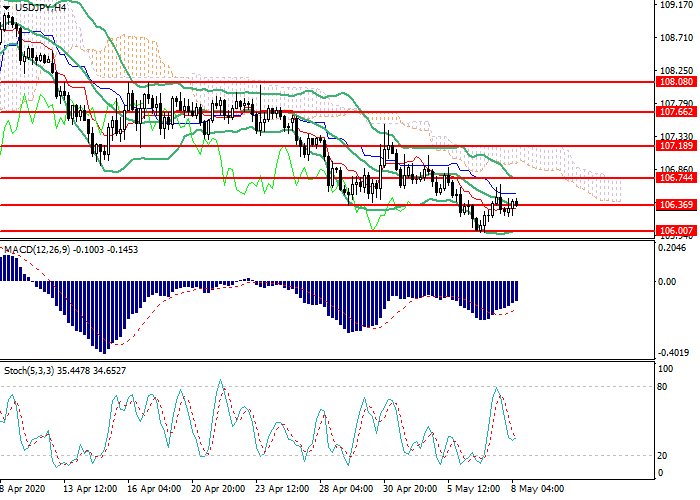
Task: Click the Stoch(5,3,3) indicator label
Action: (30, 371)
